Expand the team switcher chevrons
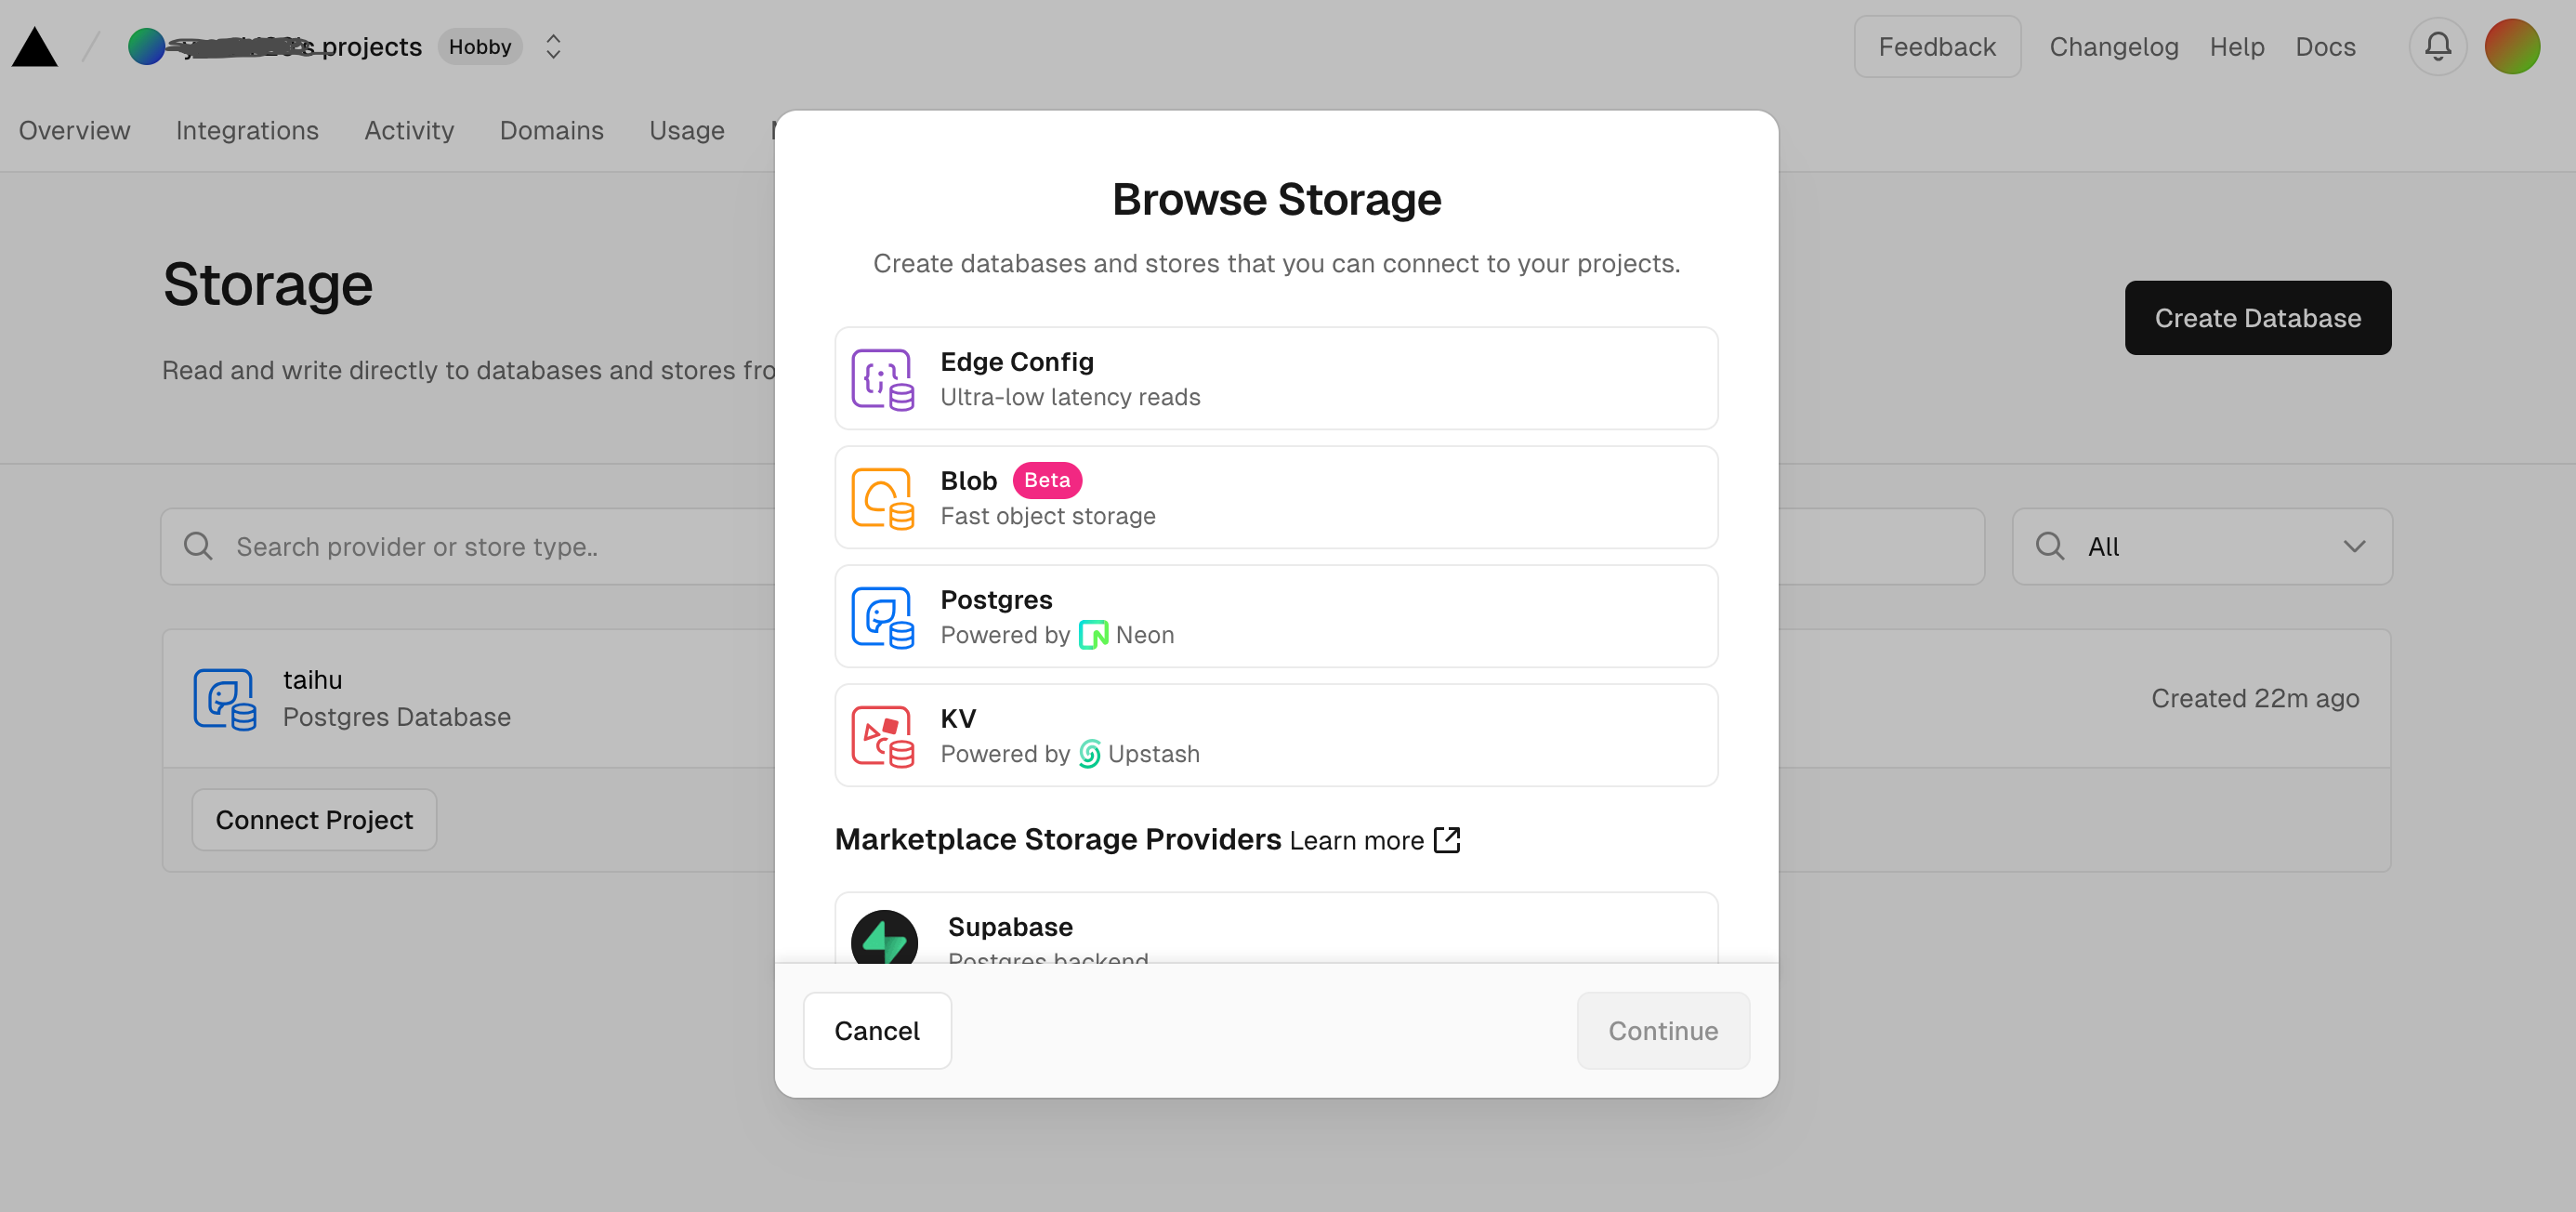2576x1212 pixels. coord(553,47)
